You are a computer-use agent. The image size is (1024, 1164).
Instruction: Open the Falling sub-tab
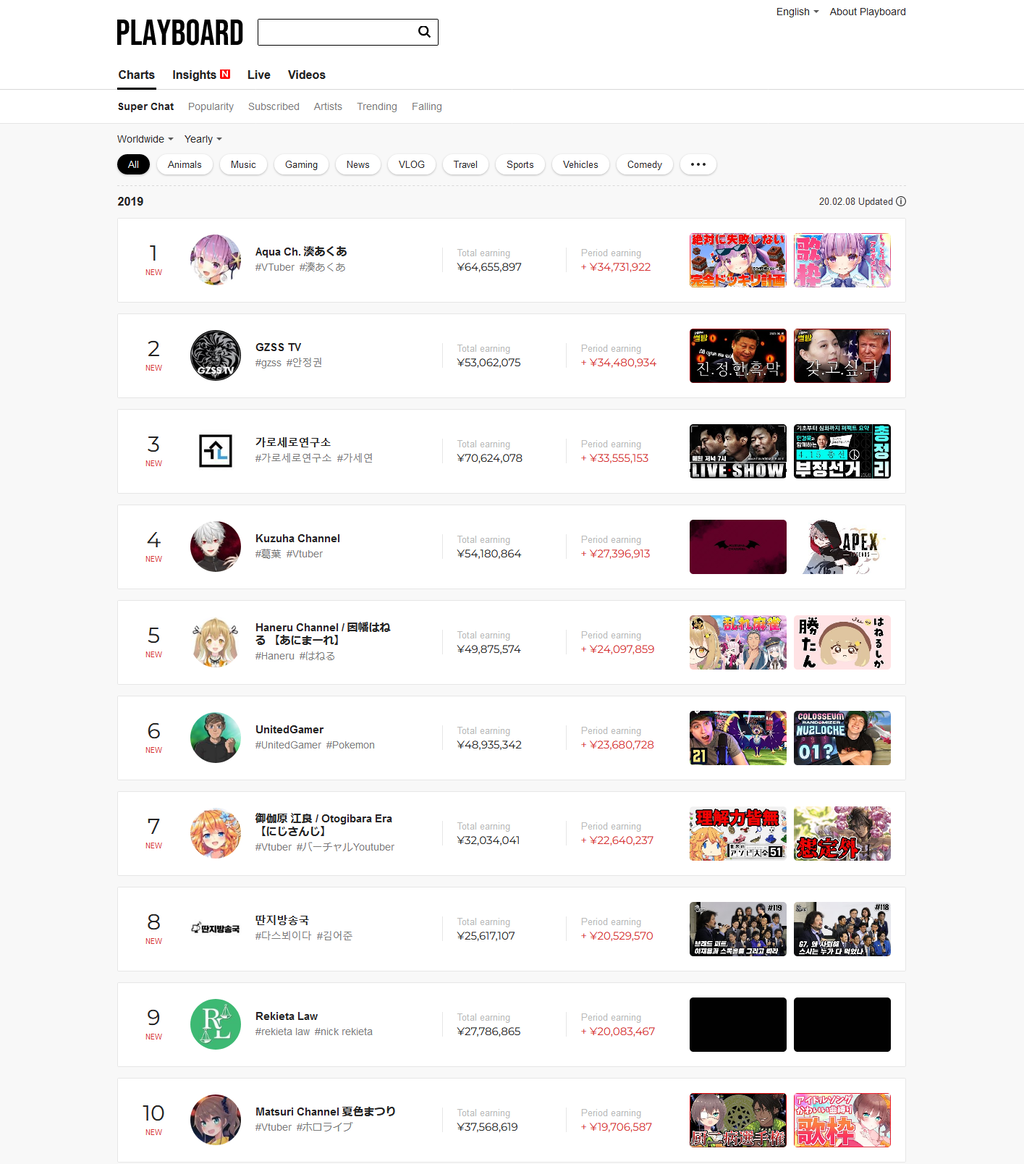[x=427, y=107]
